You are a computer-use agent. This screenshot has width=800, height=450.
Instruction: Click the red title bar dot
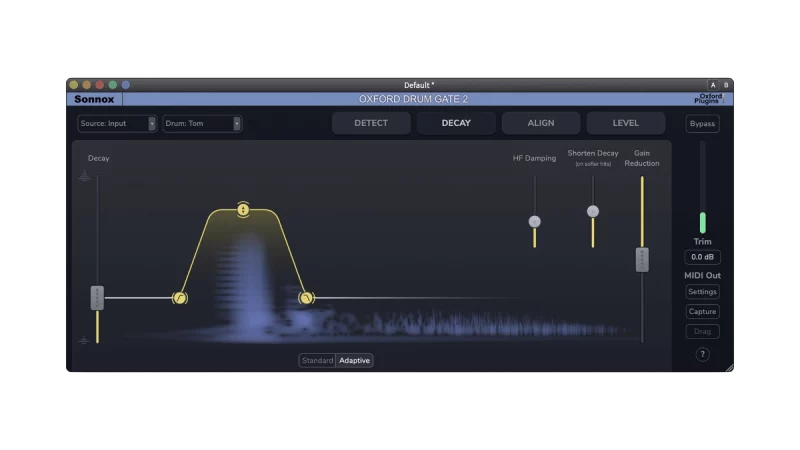pyautogui.click(x=99, y=85)
